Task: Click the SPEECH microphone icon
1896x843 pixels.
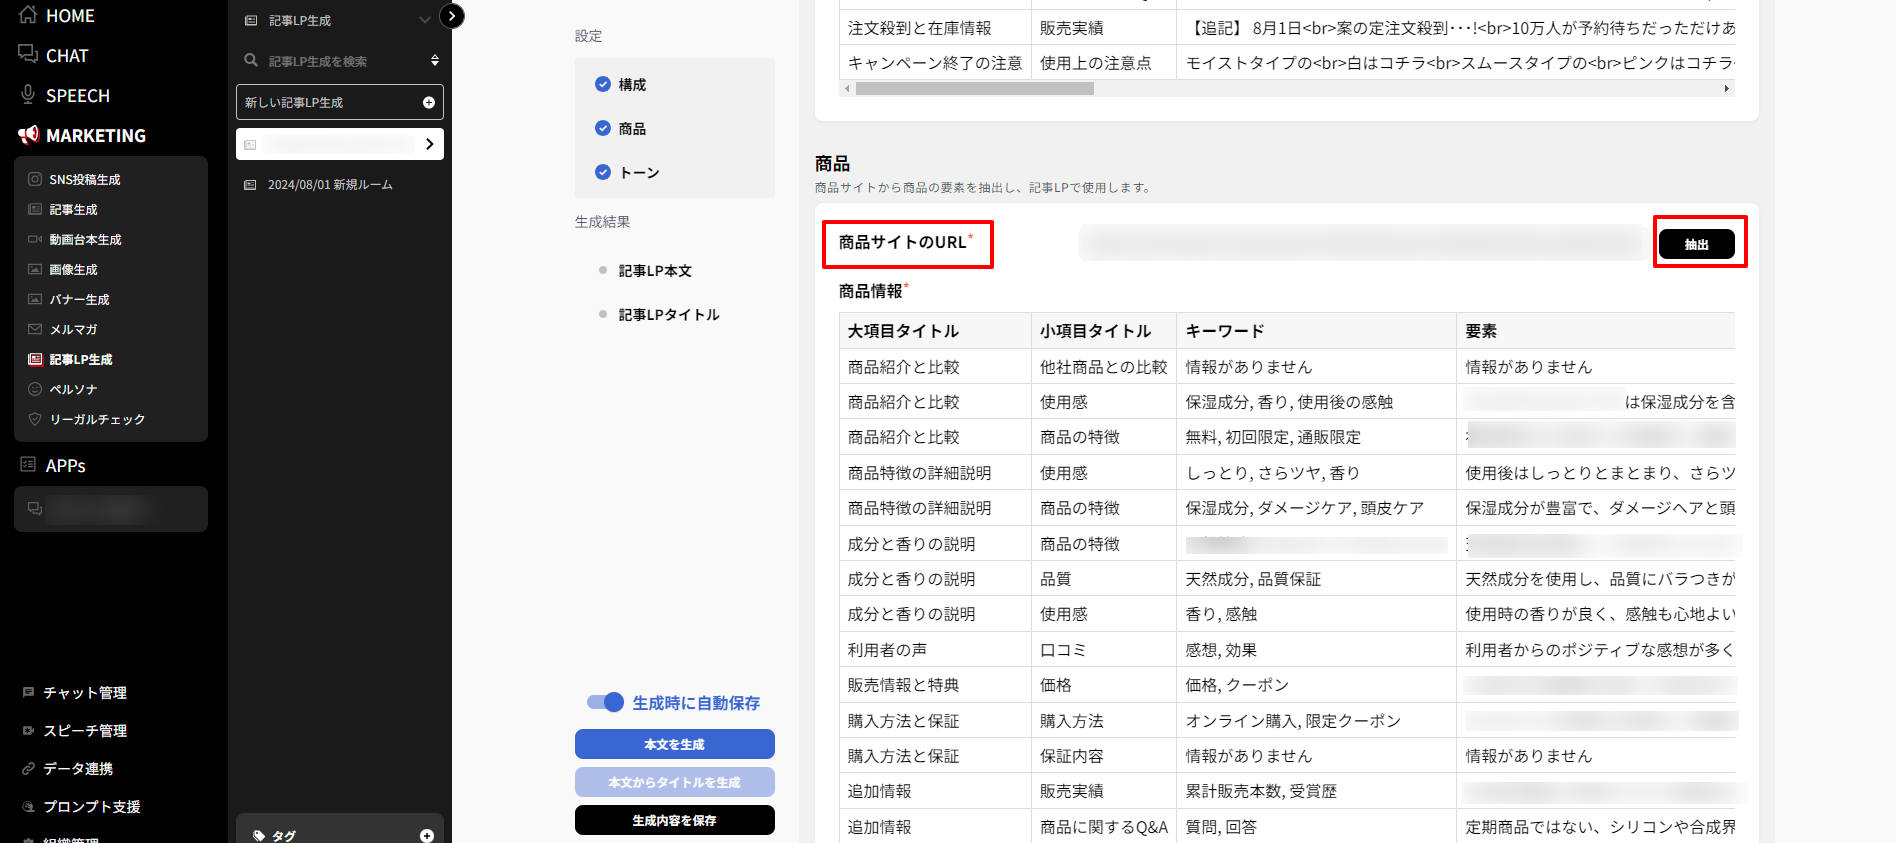Action: pos(28,95)
